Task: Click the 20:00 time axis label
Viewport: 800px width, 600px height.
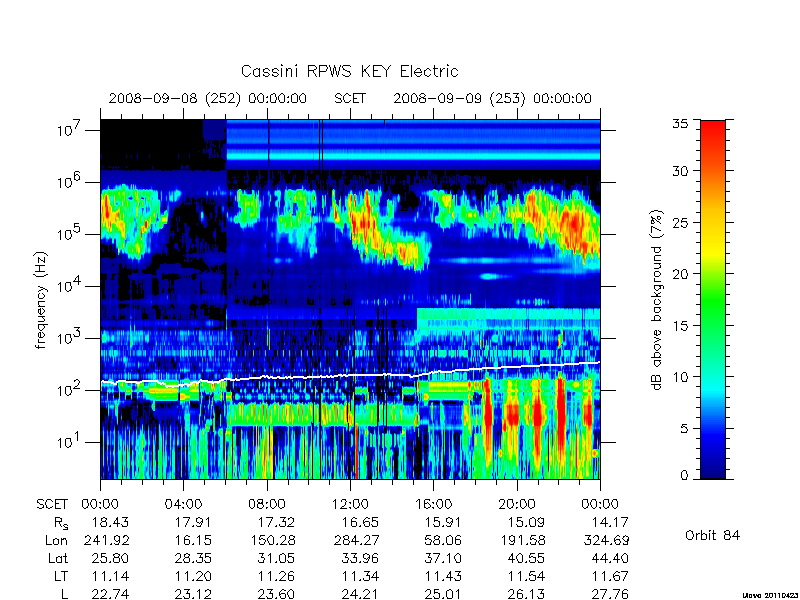Action: point(517,504)
